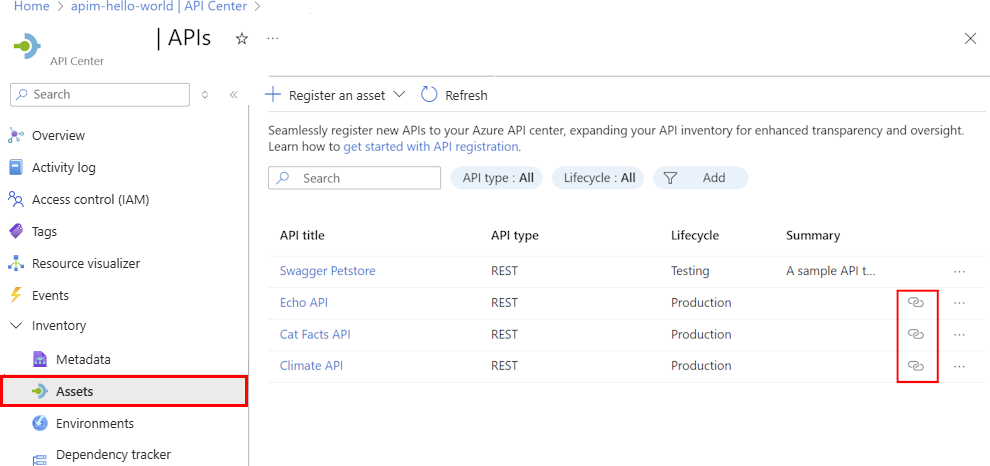The height and width of the screenshot is (466, 990).
Task: Click the API Center logo icon
Action: 27,47
